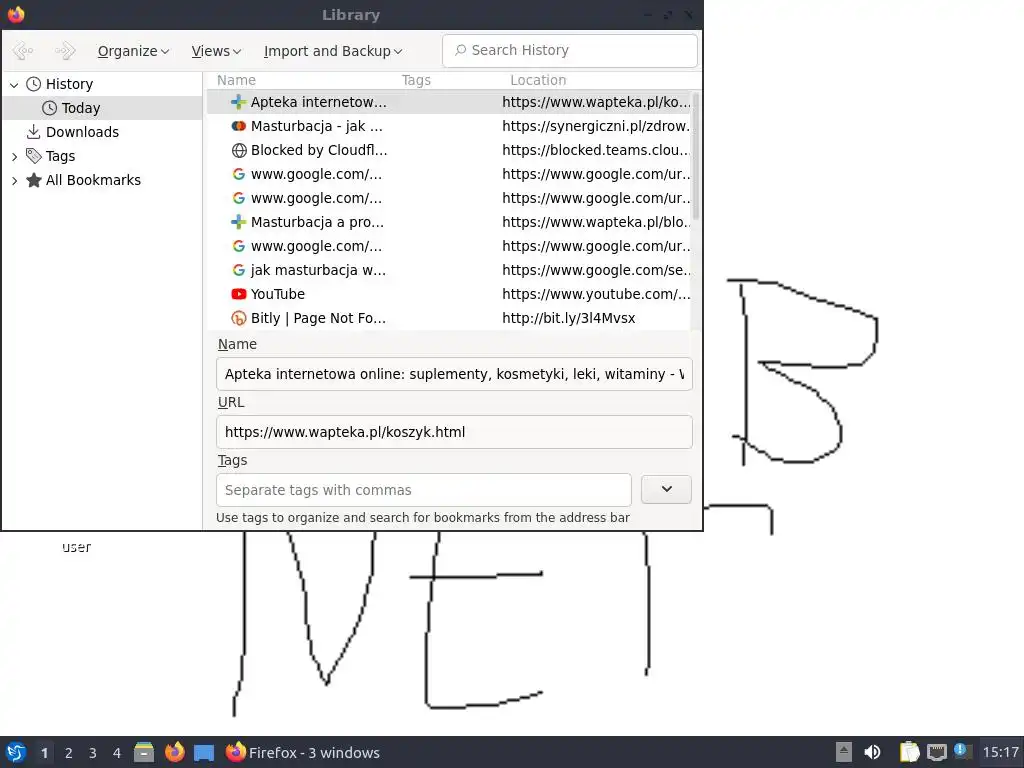Select the 'Masturbacja a pro…' wapteka entry
Viewport: 1024px width, 768px height.
coord(449,222)
